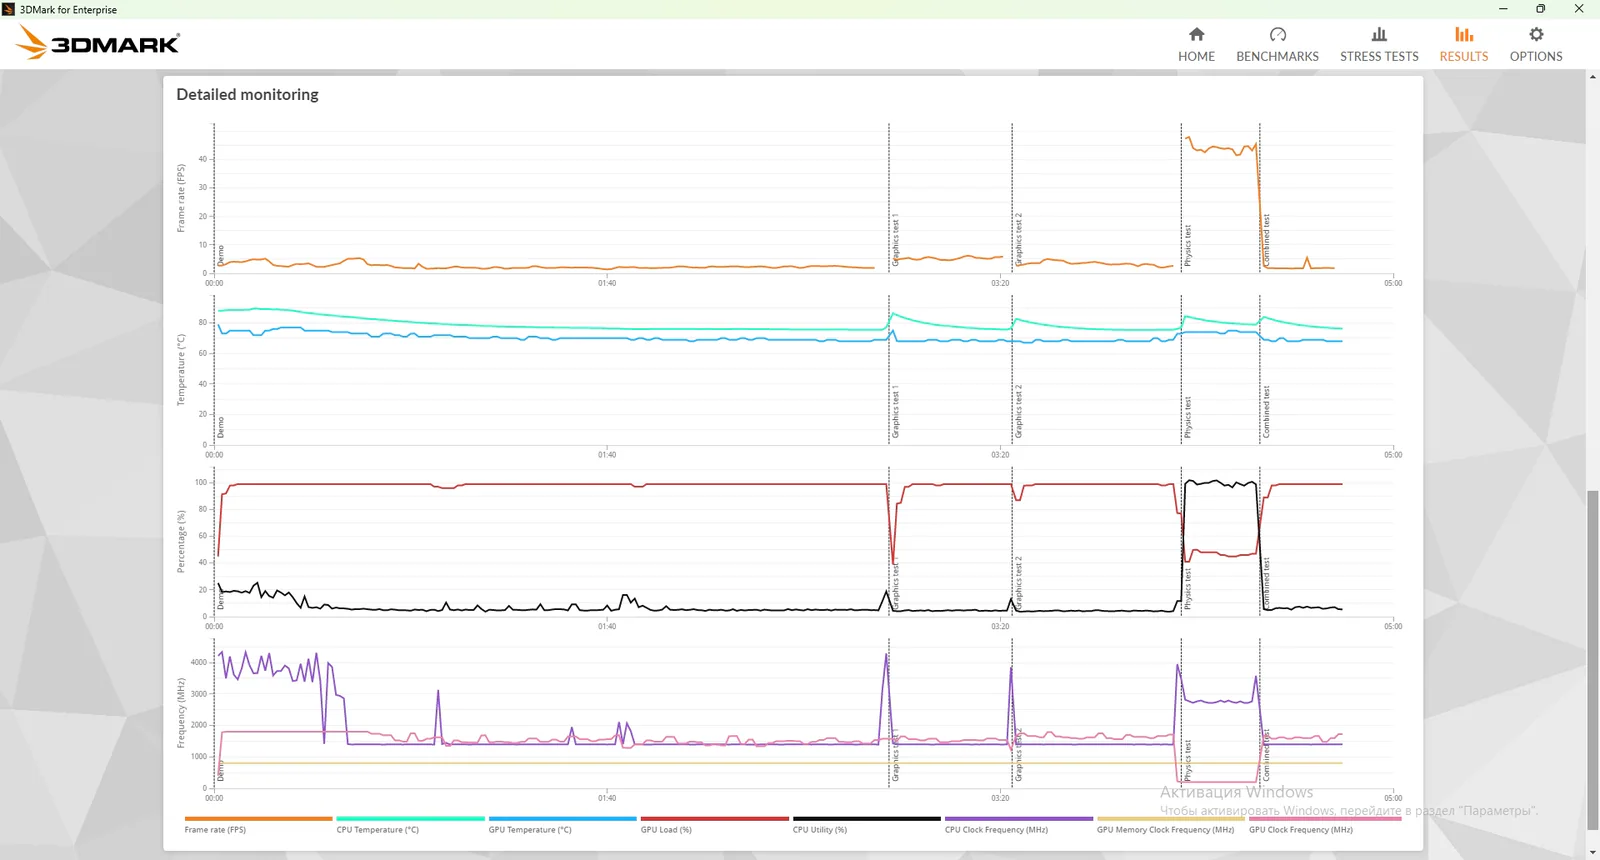Click the scrollbar down arrow
Image resolution: width=1600 pixels, height=860 pixels.
[1592, 853]
